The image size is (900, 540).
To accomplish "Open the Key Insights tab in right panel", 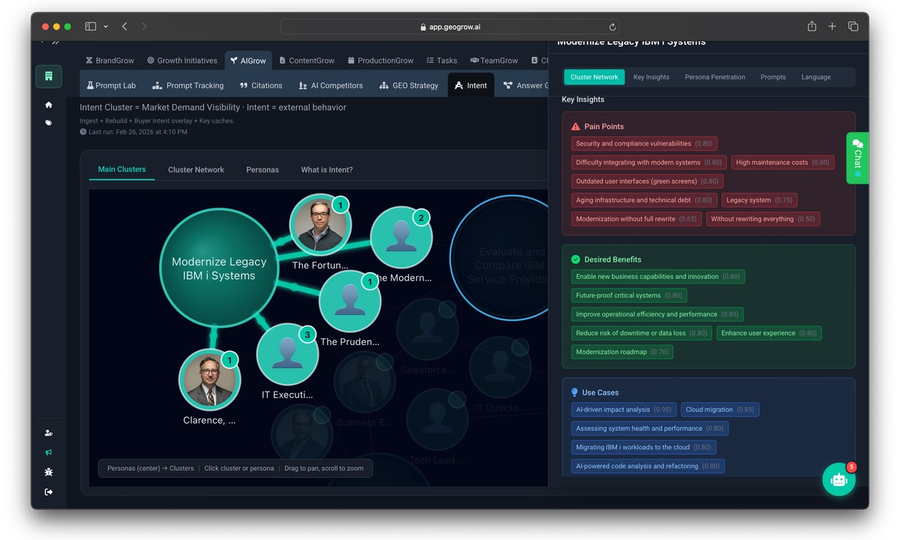I will click(651, 77).
